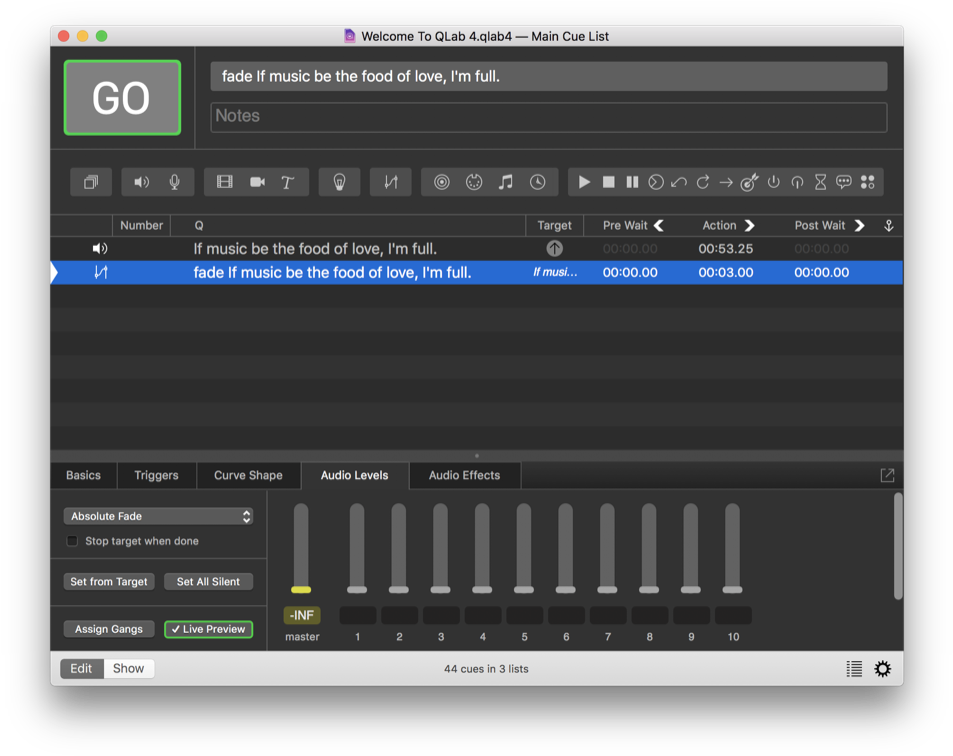
Task: Pop out the inspector into separate window
Action: (887, 475)
